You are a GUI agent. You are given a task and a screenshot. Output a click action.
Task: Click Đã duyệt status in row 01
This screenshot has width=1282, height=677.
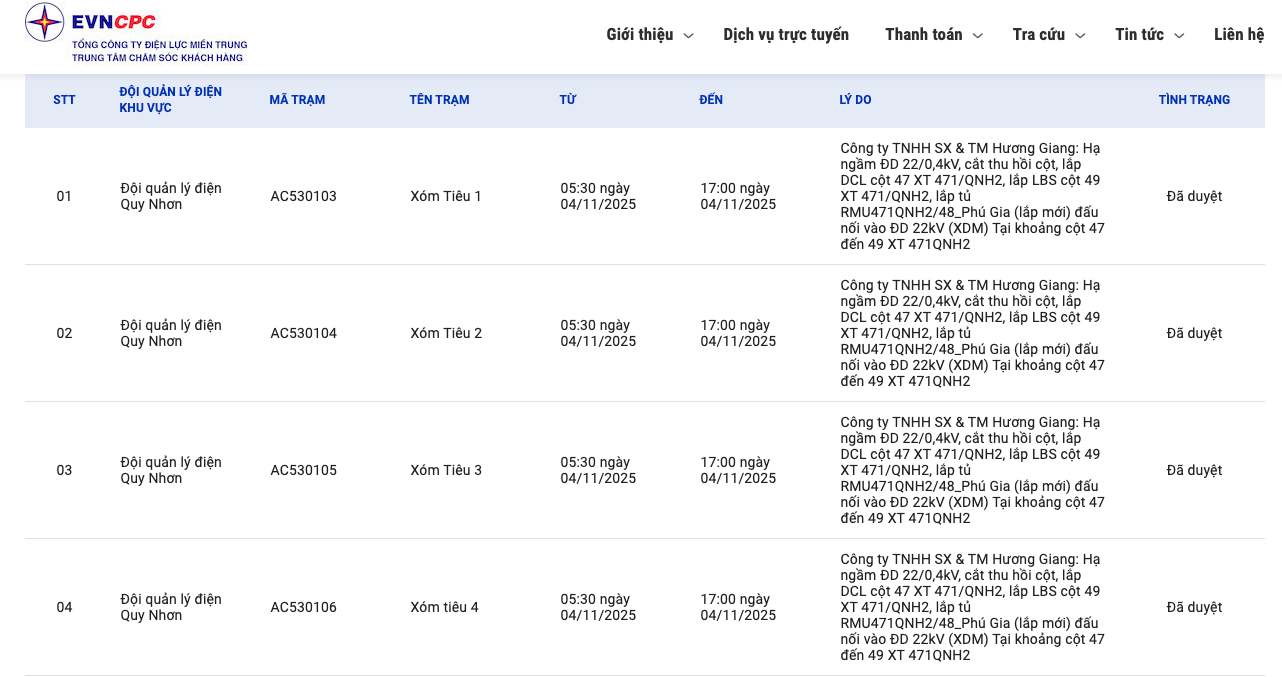(1194, 197)
